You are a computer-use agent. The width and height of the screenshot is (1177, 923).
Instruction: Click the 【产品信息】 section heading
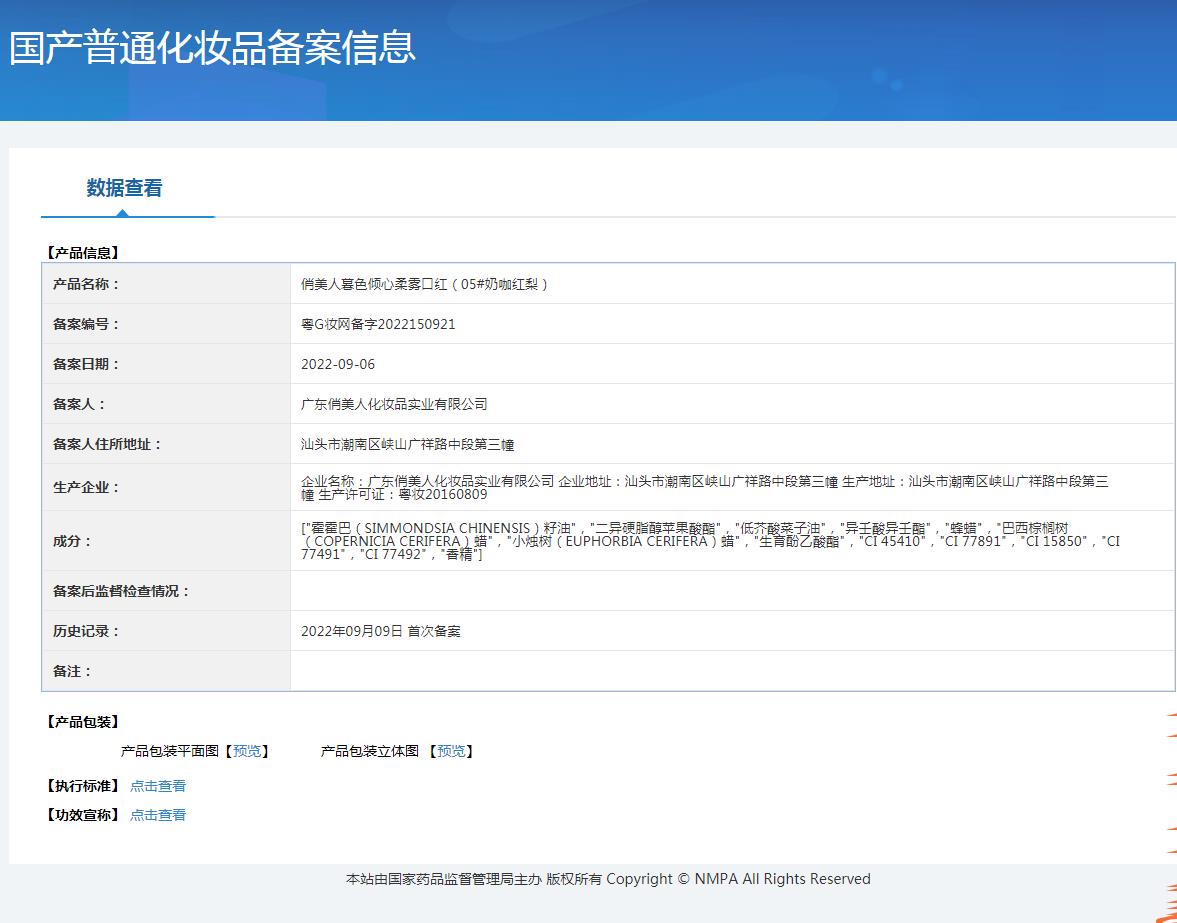click(x=83, y=253)
